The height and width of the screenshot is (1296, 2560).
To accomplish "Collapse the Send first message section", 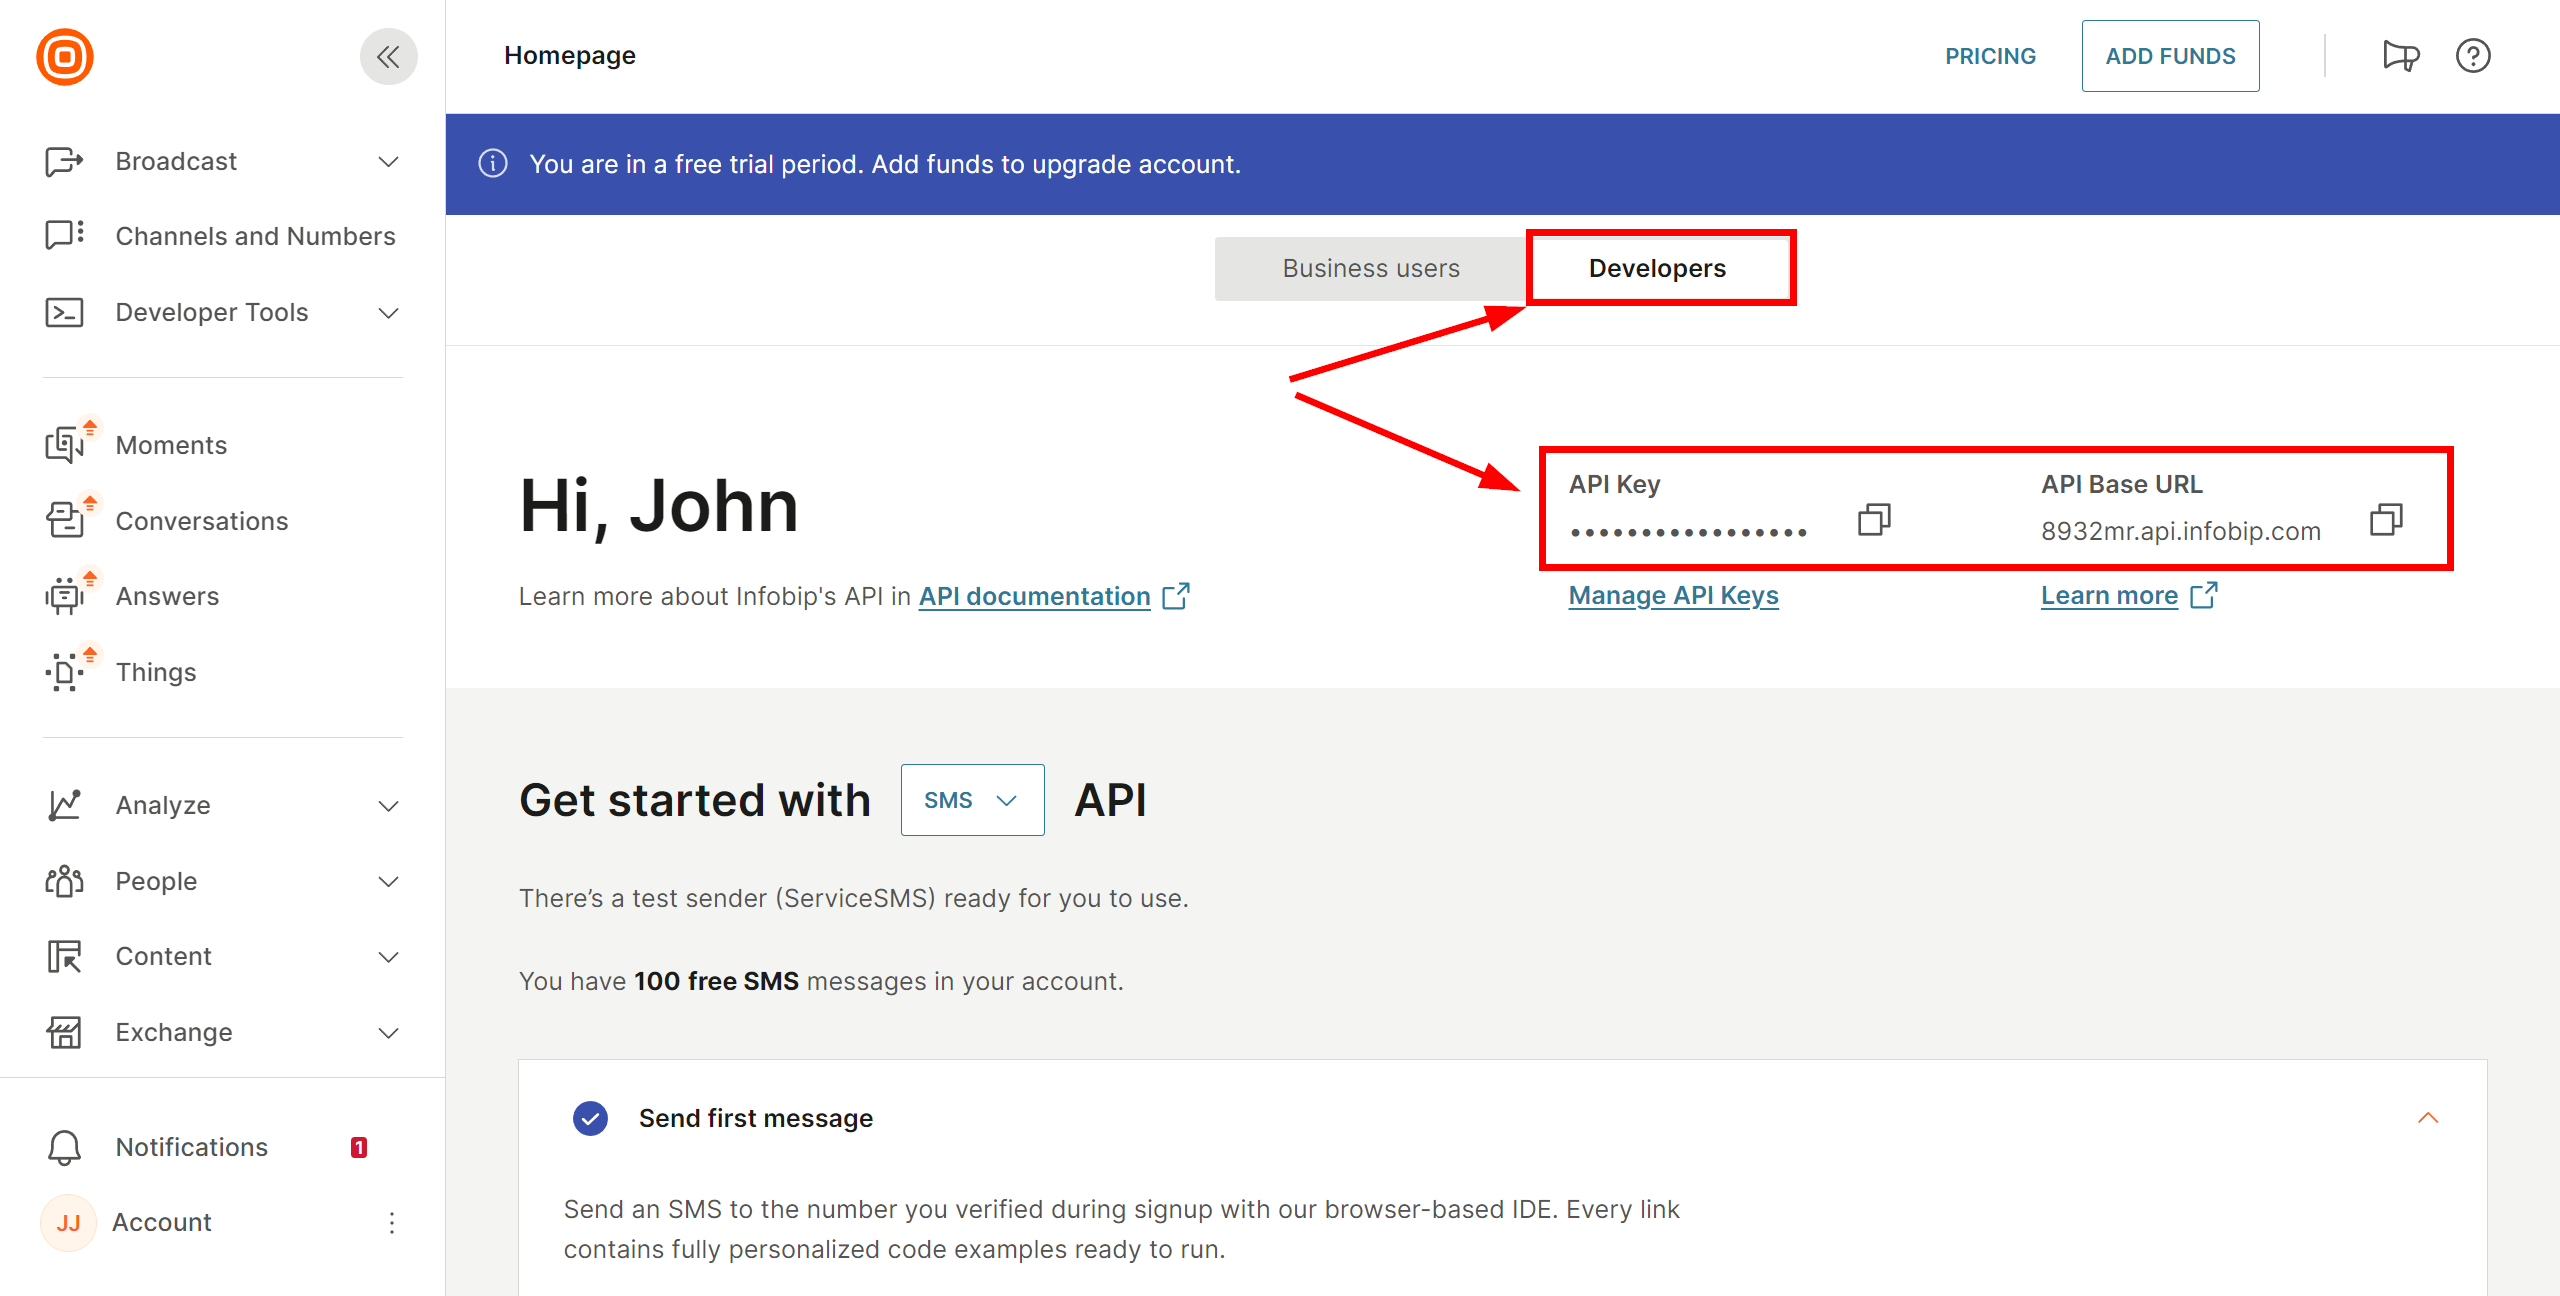I will click(2428, 1118).
